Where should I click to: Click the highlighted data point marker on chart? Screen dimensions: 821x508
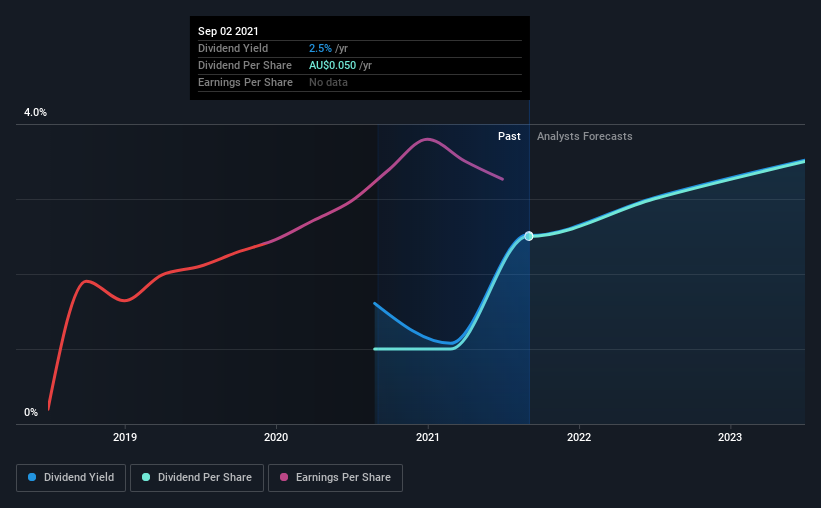point(529,236)
